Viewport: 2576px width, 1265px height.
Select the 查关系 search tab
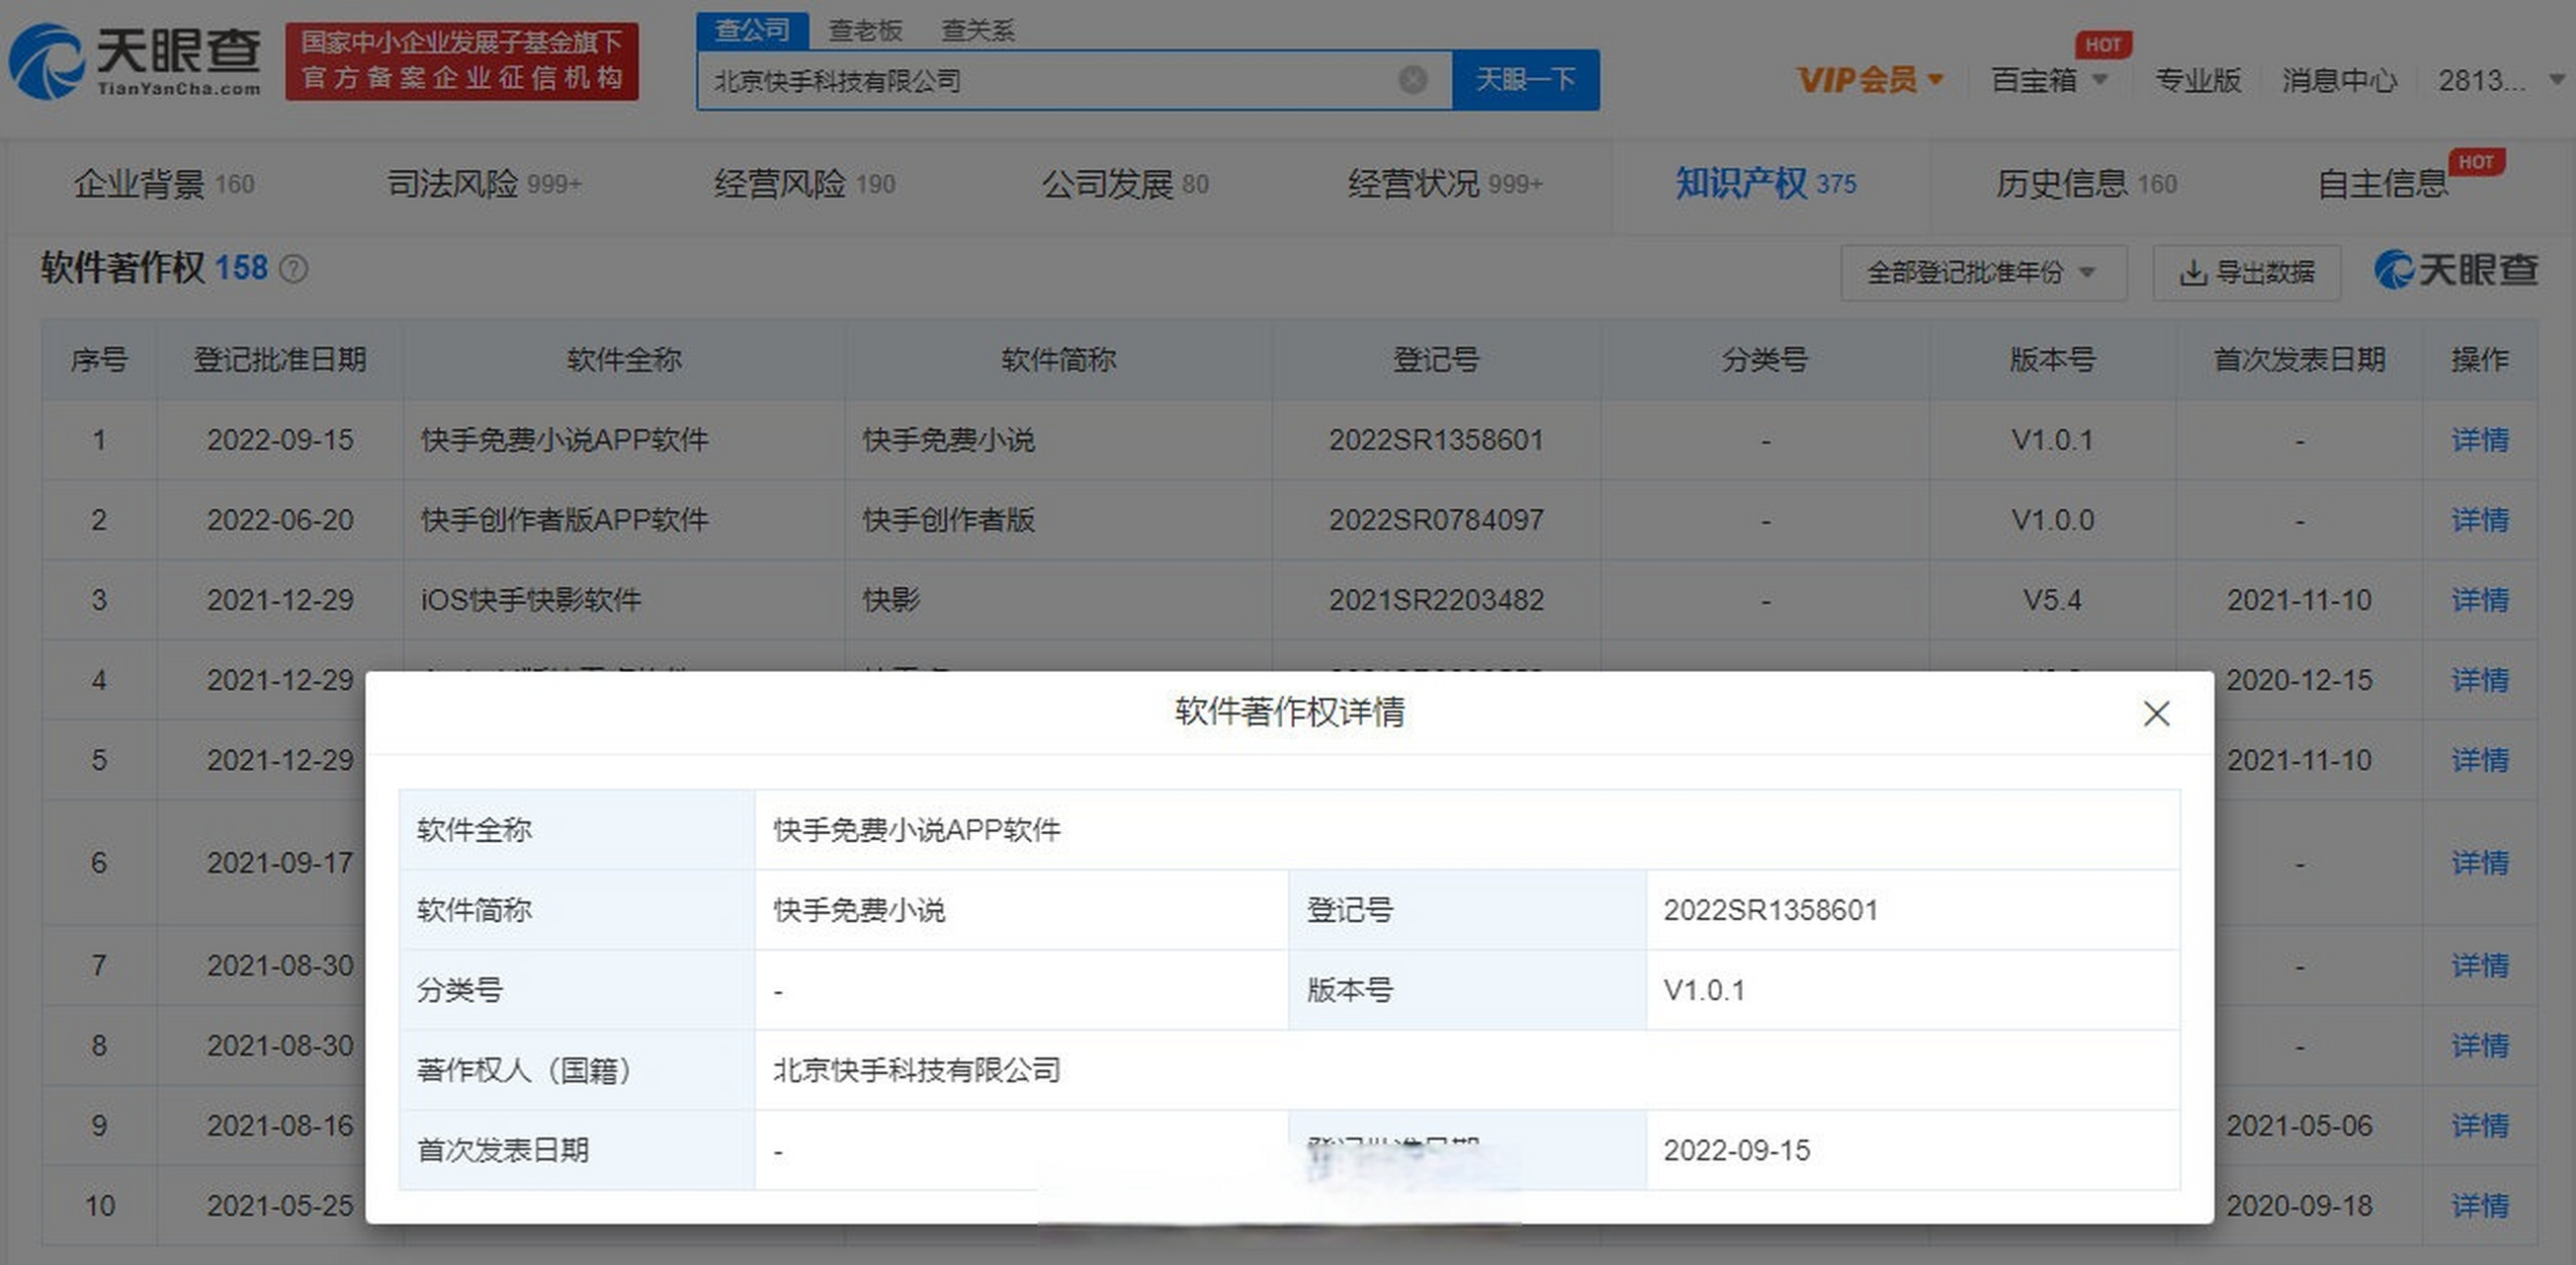(977, 31)
